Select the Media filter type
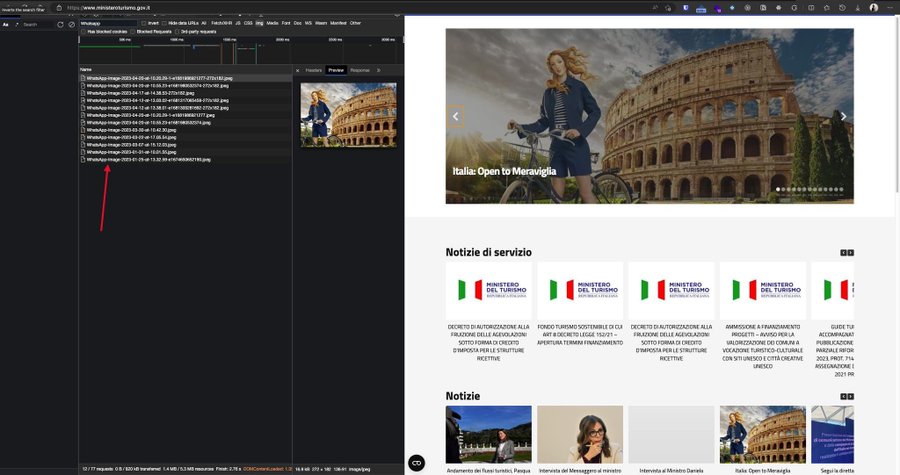 pyautogui.click(x=273, y=22)
